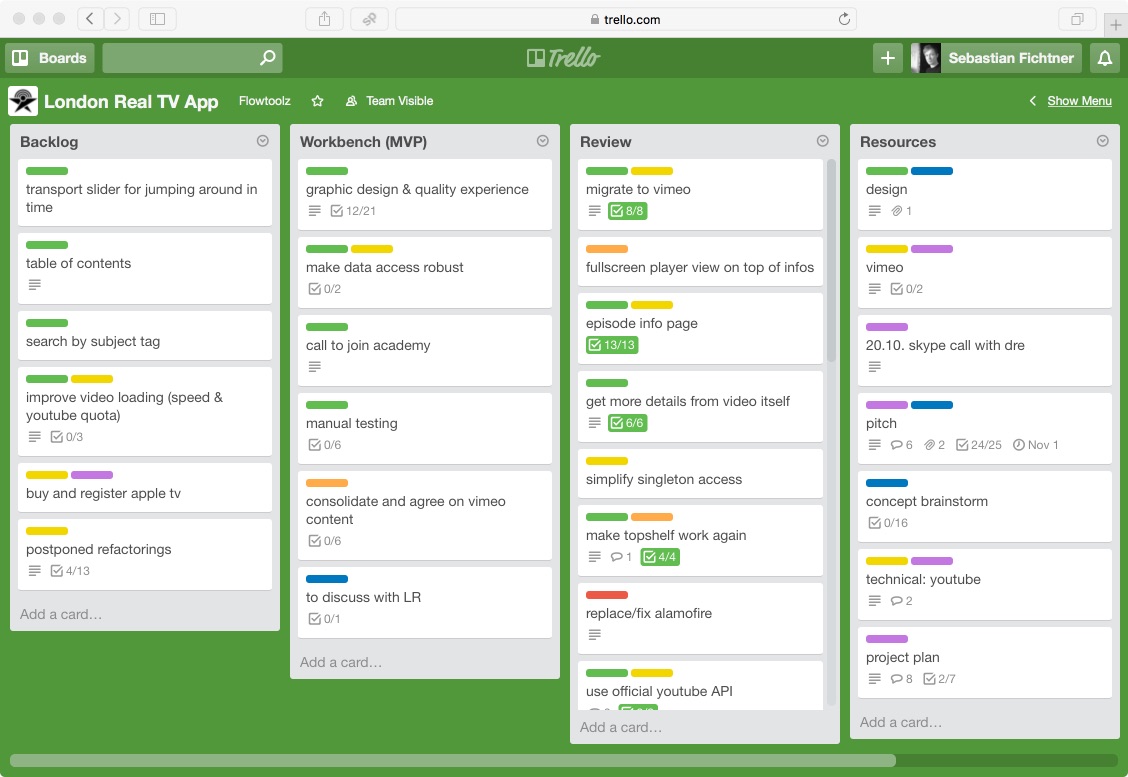Toggle the Safari sidebar button
The width and height of the screenshot is (1128, 777).
(x=158, y=19)
